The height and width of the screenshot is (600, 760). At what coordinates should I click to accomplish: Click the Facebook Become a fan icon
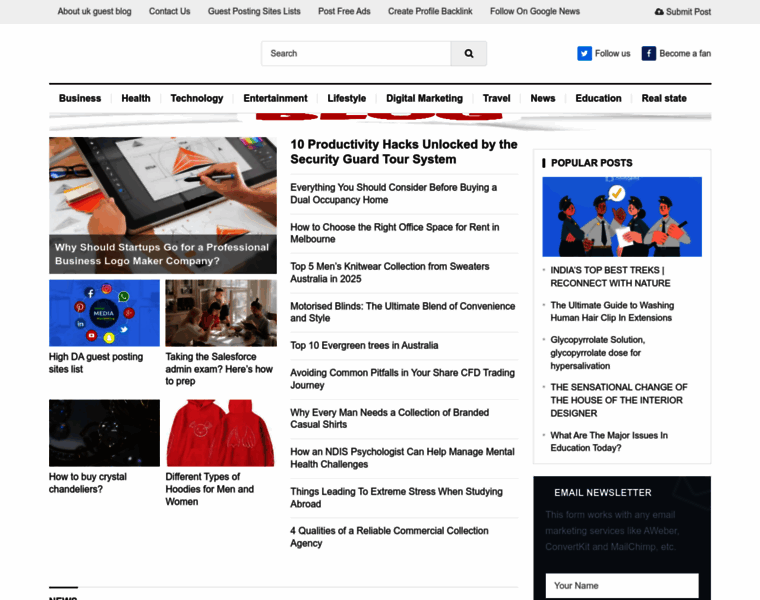(x=649, y=54)
